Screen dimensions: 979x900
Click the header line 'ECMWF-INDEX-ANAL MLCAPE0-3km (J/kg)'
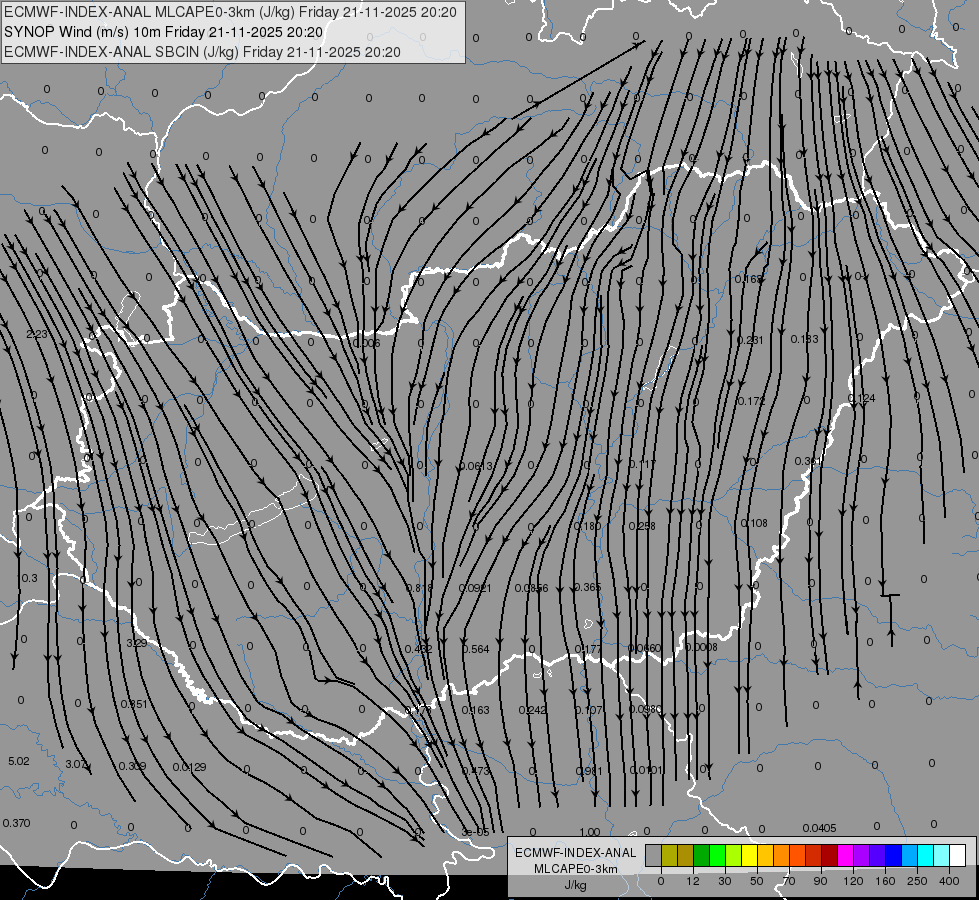click(x=149, y=12)
